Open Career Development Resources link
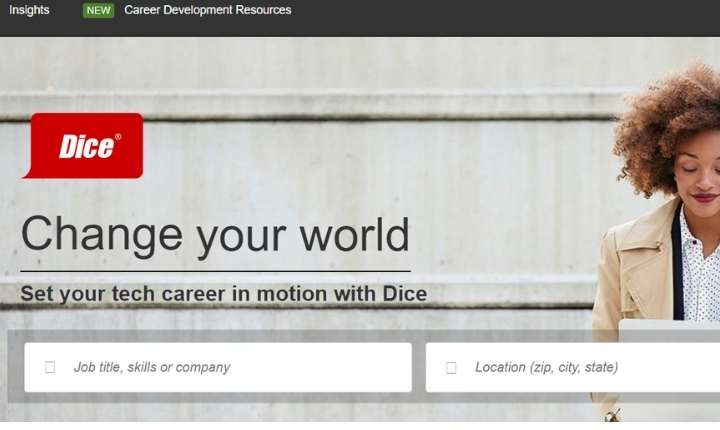Viewport: 720px width, 430px height. pos(208,10)
